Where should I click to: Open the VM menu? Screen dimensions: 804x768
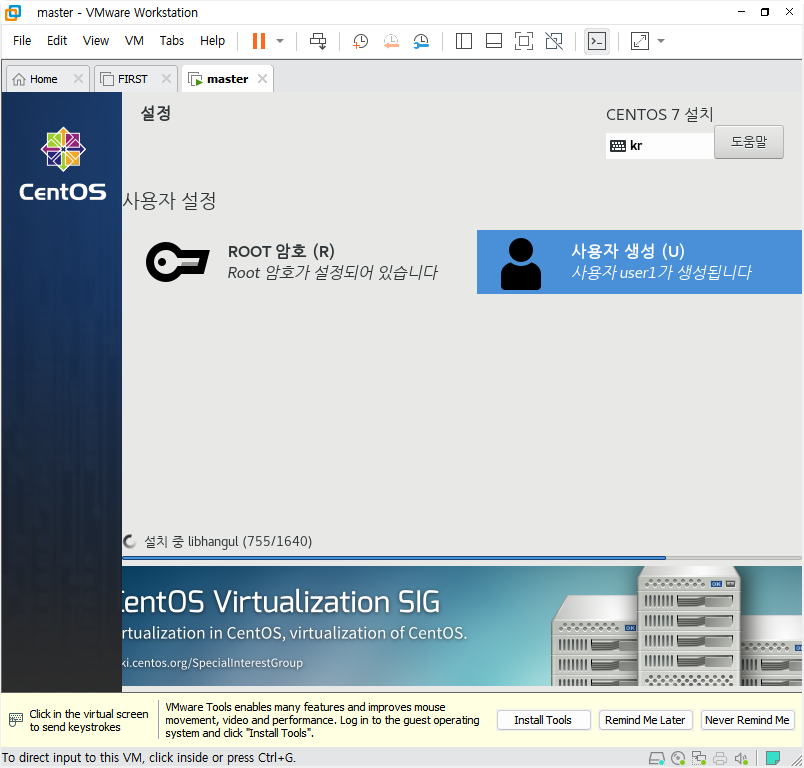[x=134, y=41]
